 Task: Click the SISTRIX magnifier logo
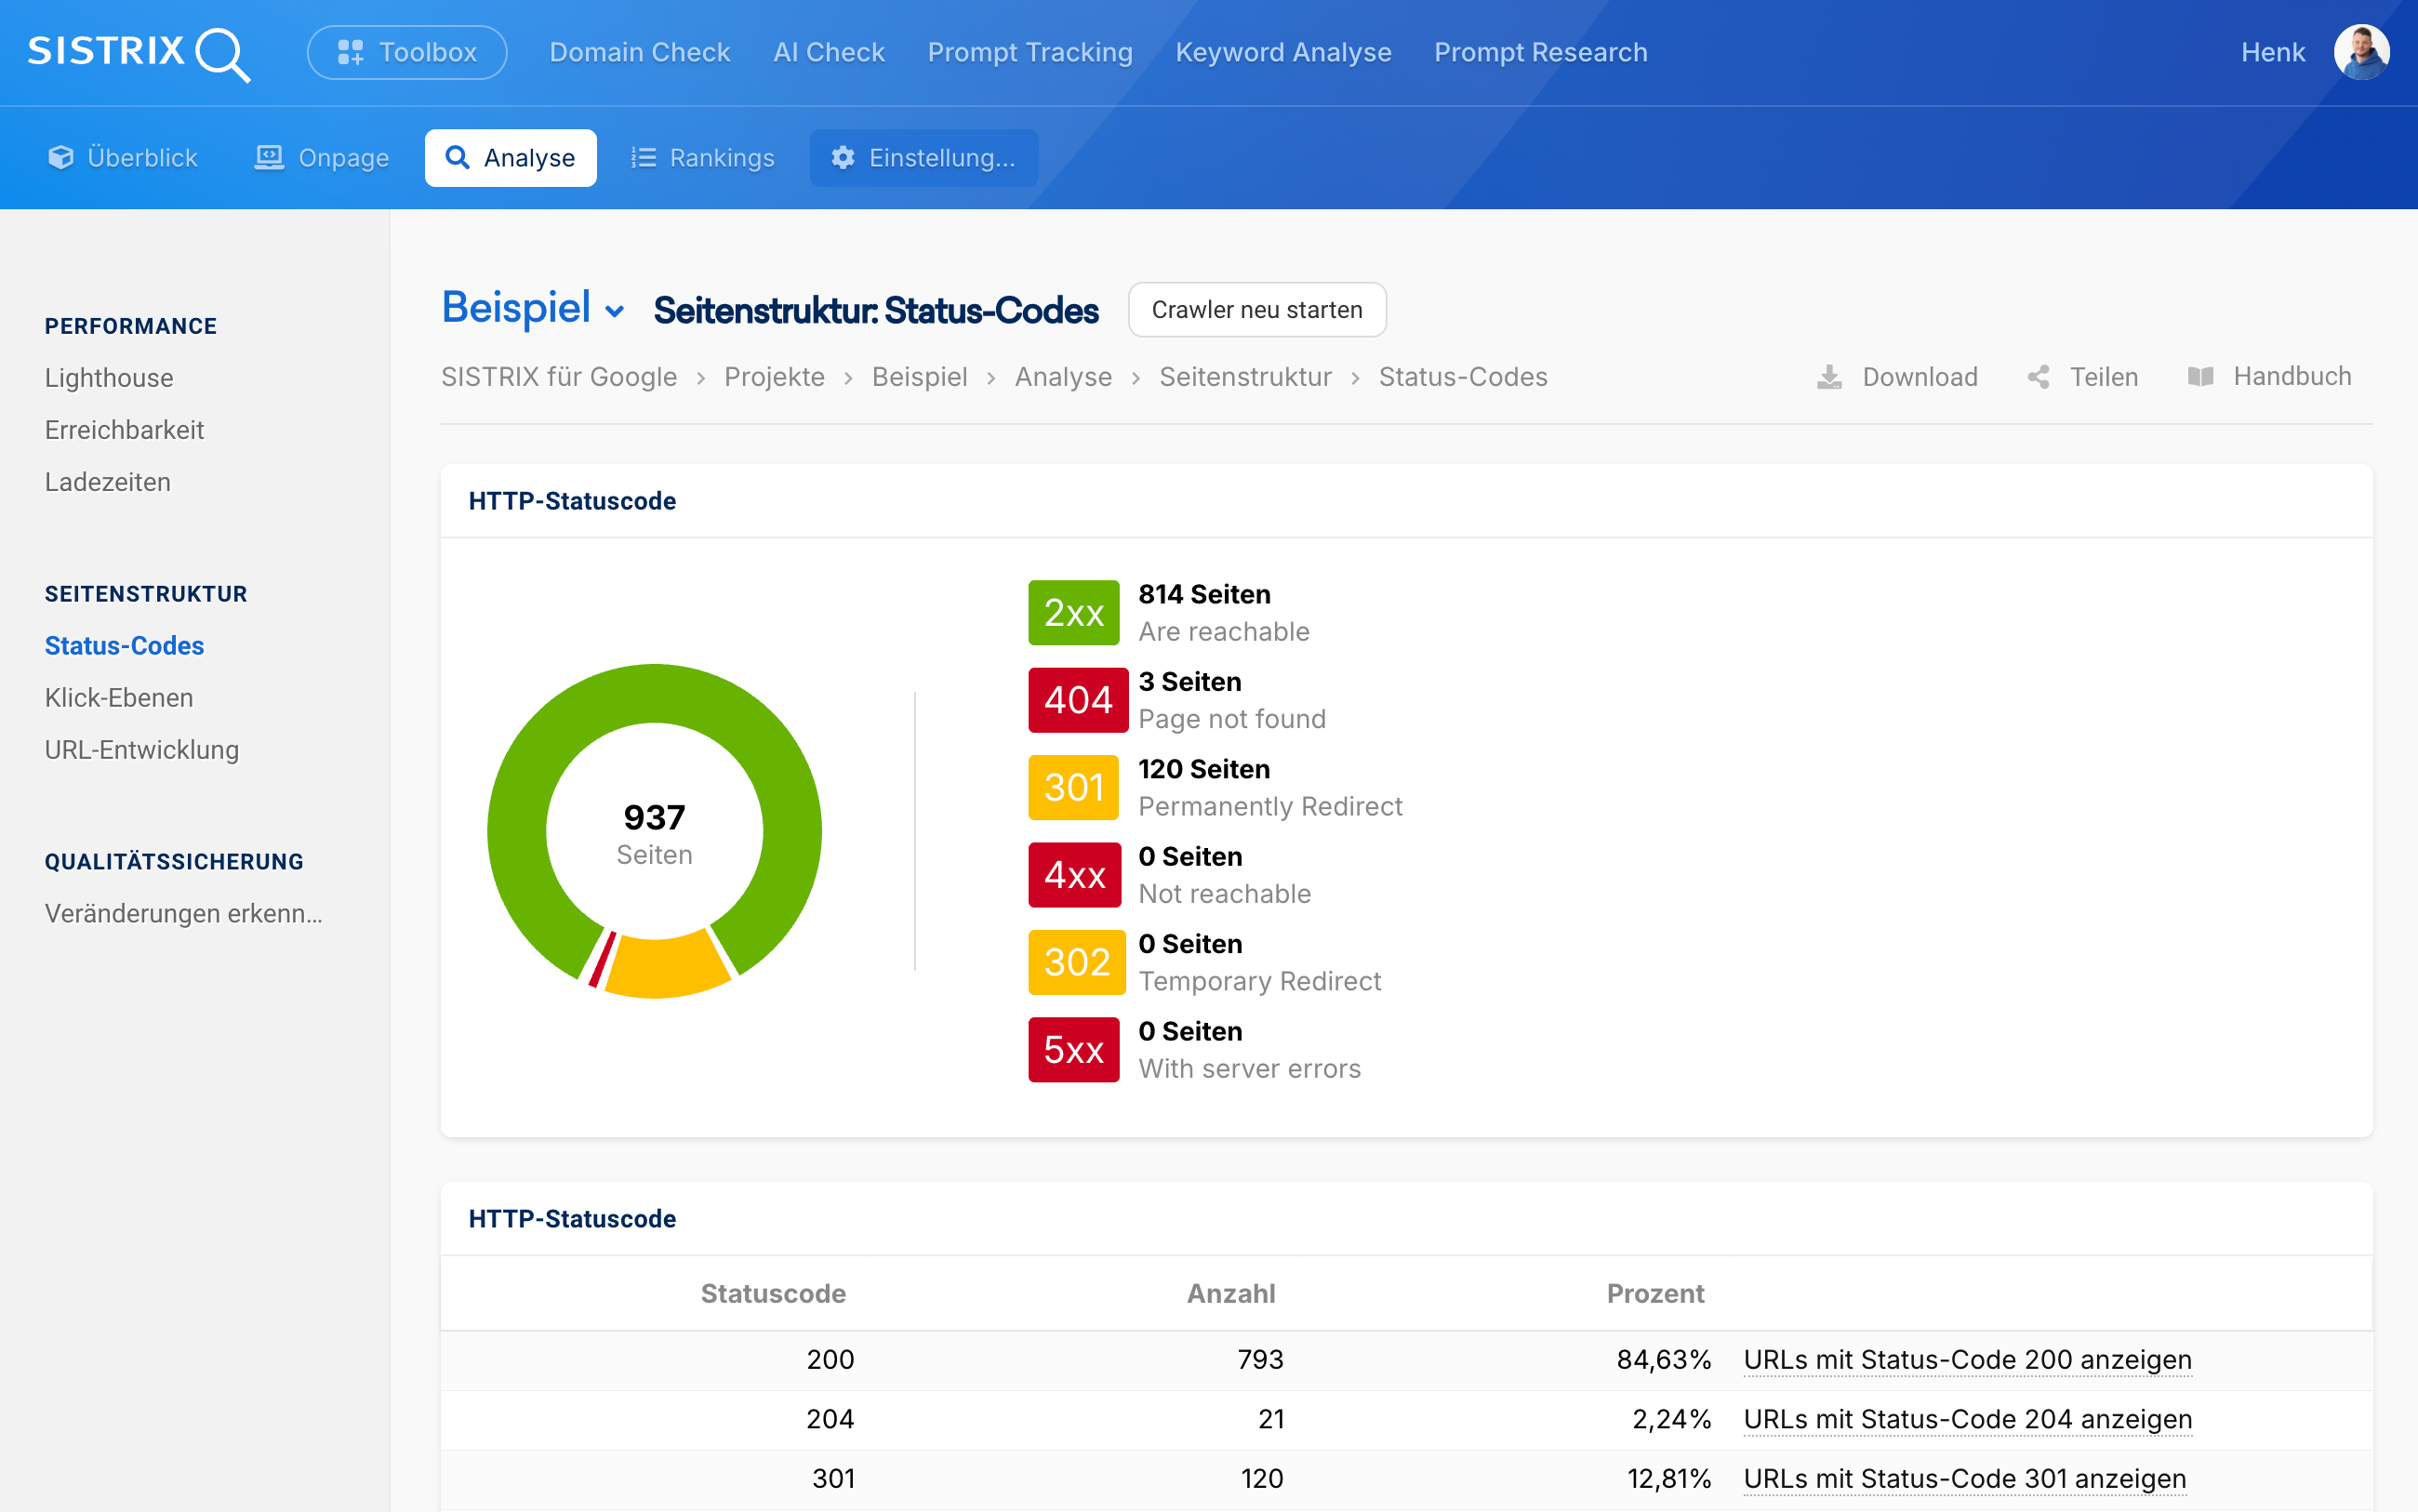click(x=138, y=53)
